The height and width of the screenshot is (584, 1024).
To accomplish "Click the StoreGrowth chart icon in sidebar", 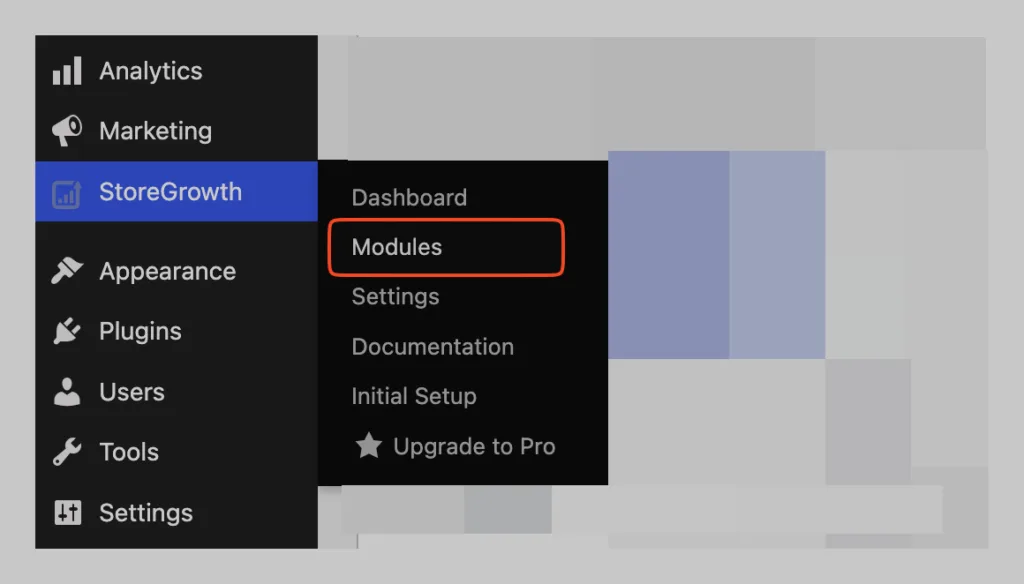I will (x=67, y=194).
